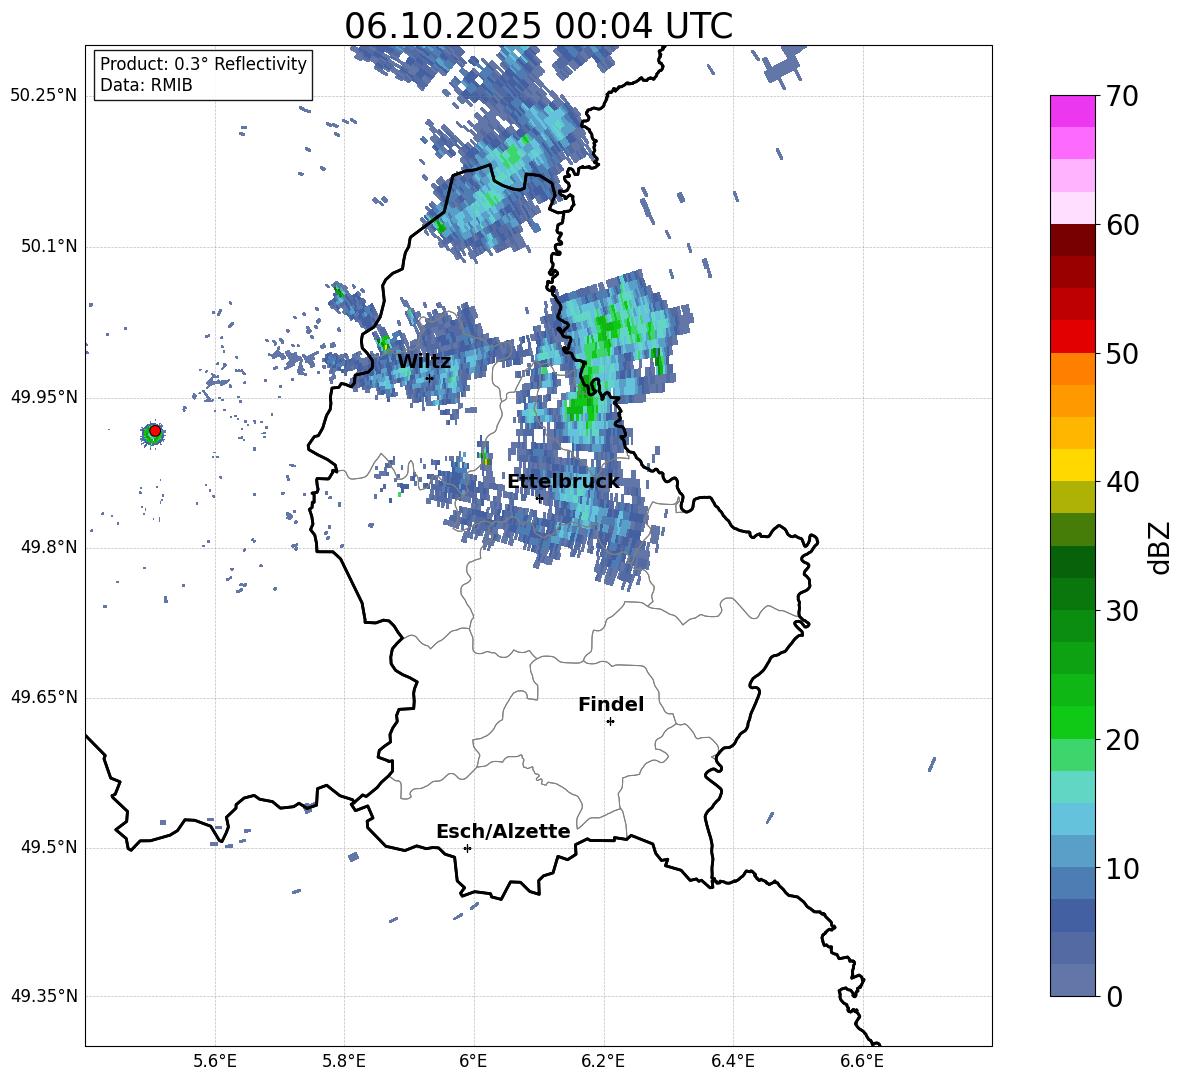Pick the dark red swatch below 60

pos(1072,240)
